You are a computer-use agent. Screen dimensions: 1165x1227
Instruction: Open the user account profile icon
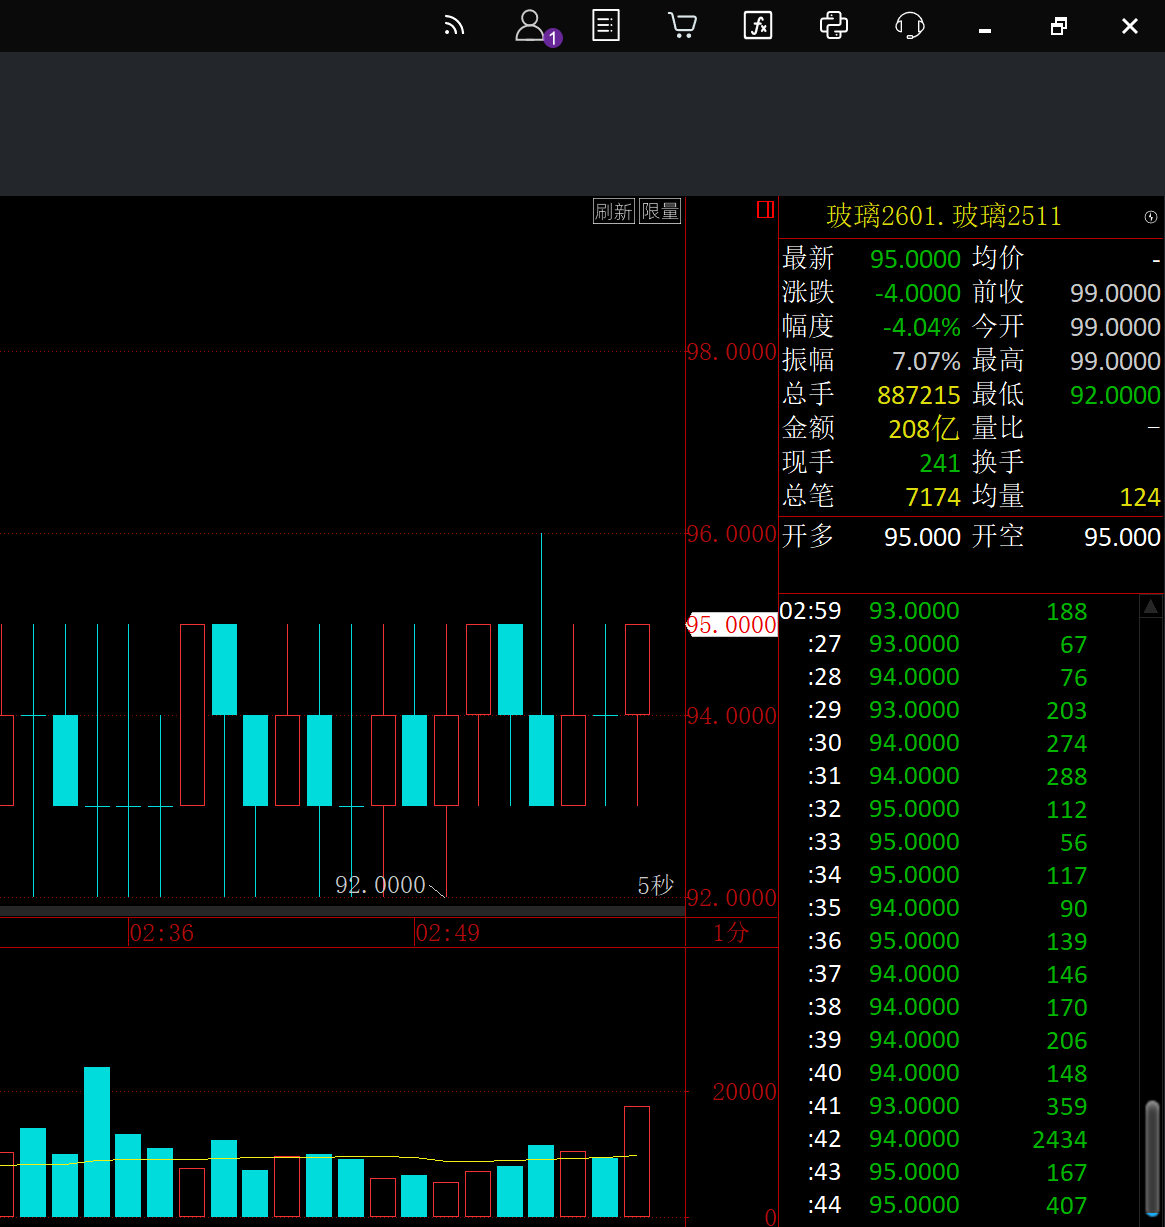pyautogui.click(x=531, y=26)
